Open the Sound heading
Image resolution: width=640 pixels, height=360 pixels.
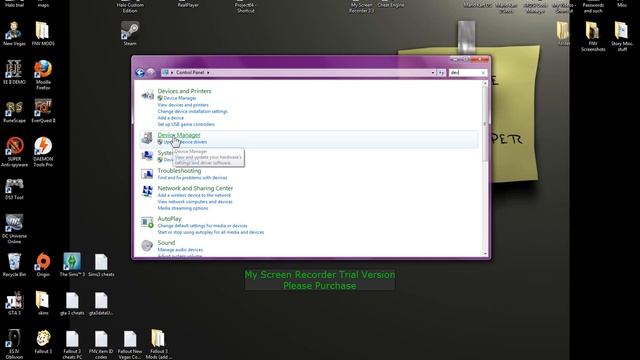[x=166, y=242]
